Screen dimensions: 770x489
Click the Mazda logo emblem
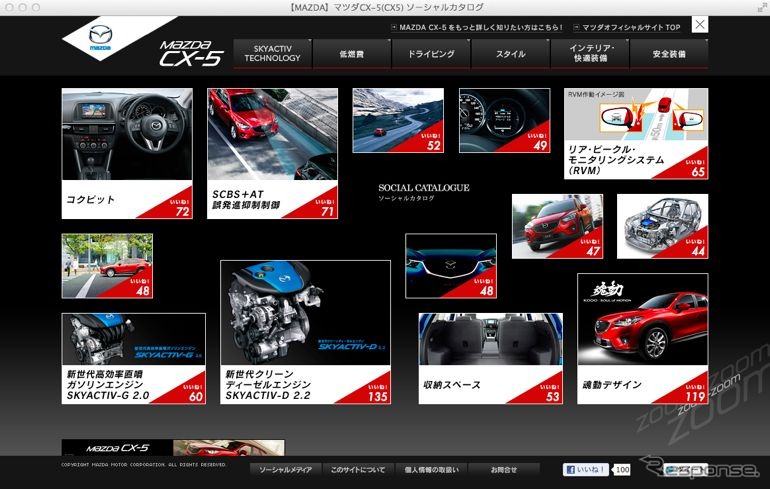click(x=100, y=37)
